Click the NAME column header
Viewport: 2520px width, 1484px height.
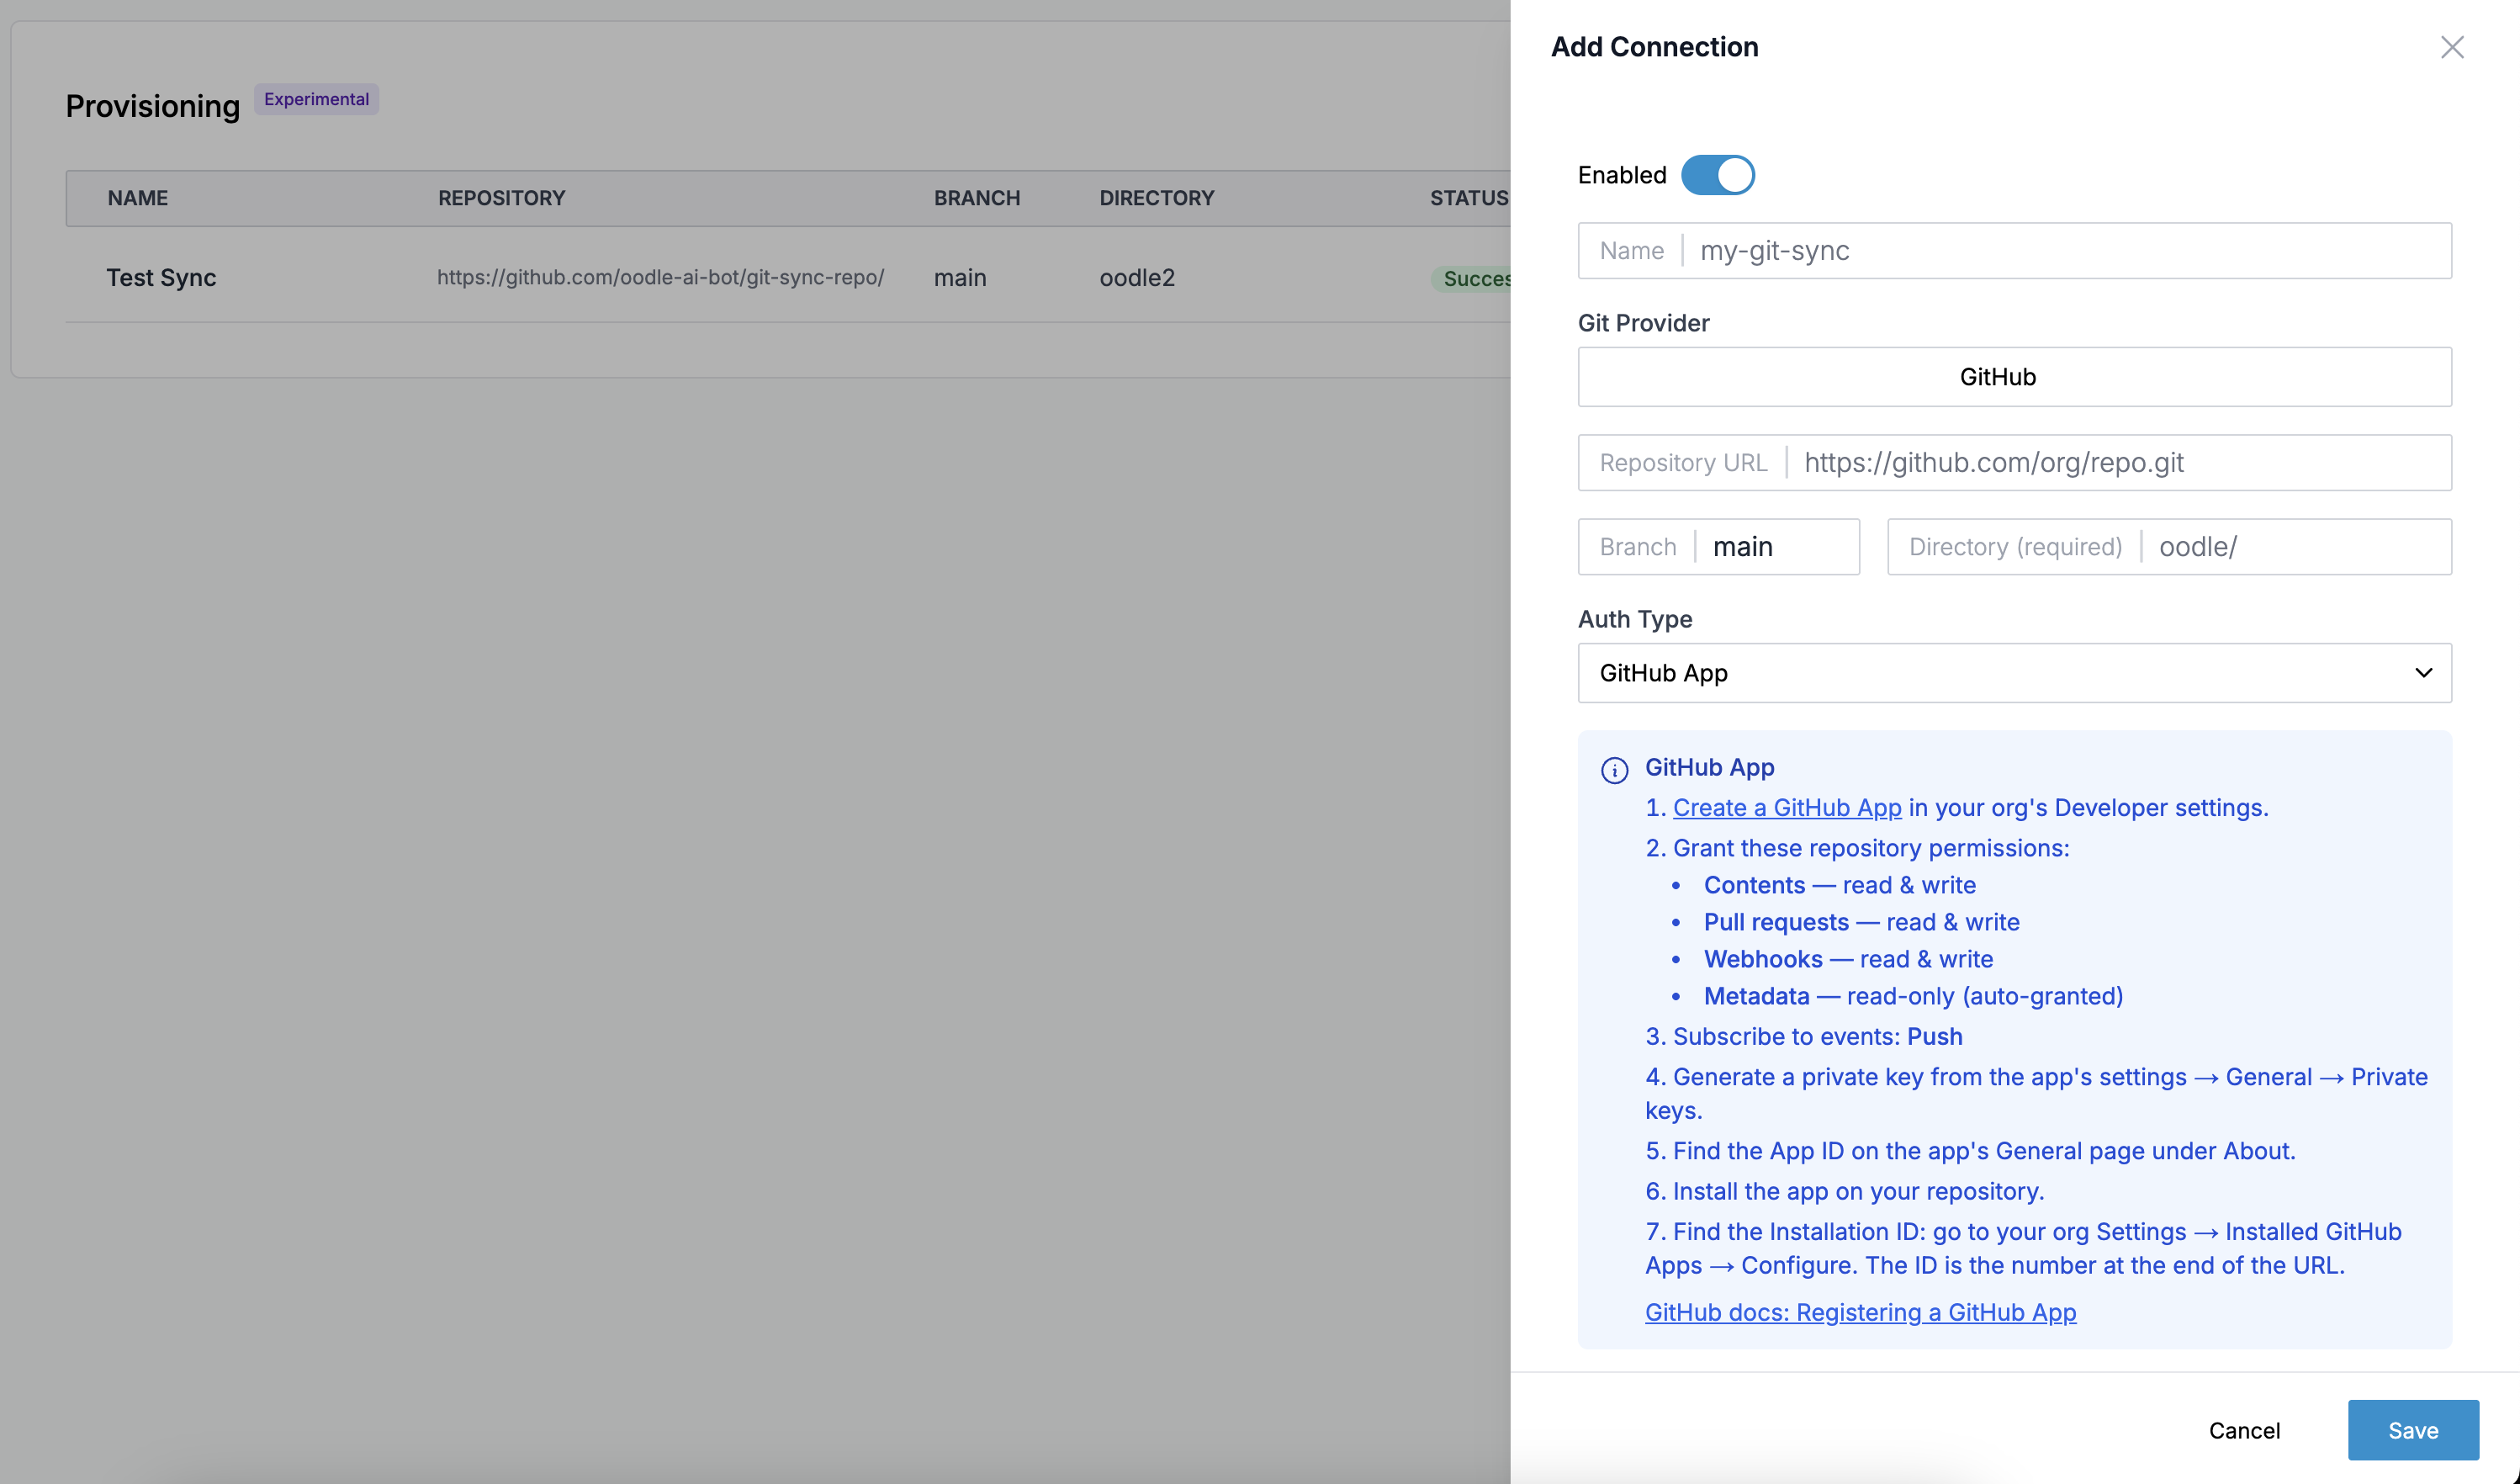[137, 197]
